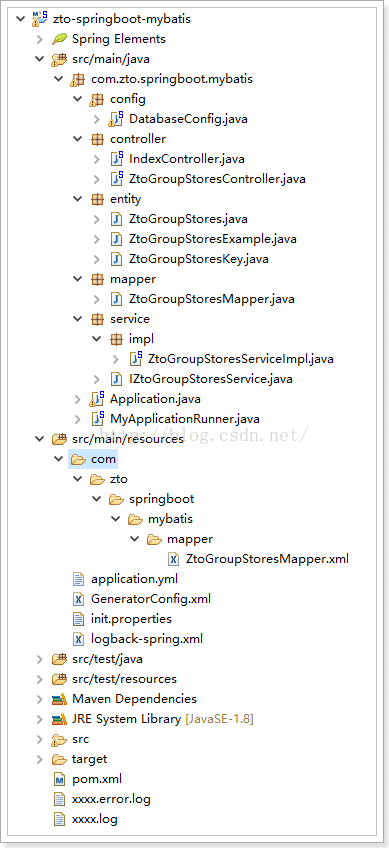This screenshot has width=389, height=848.
Task: Select the mybatis resources folder
Action: [x=170, y=519]
